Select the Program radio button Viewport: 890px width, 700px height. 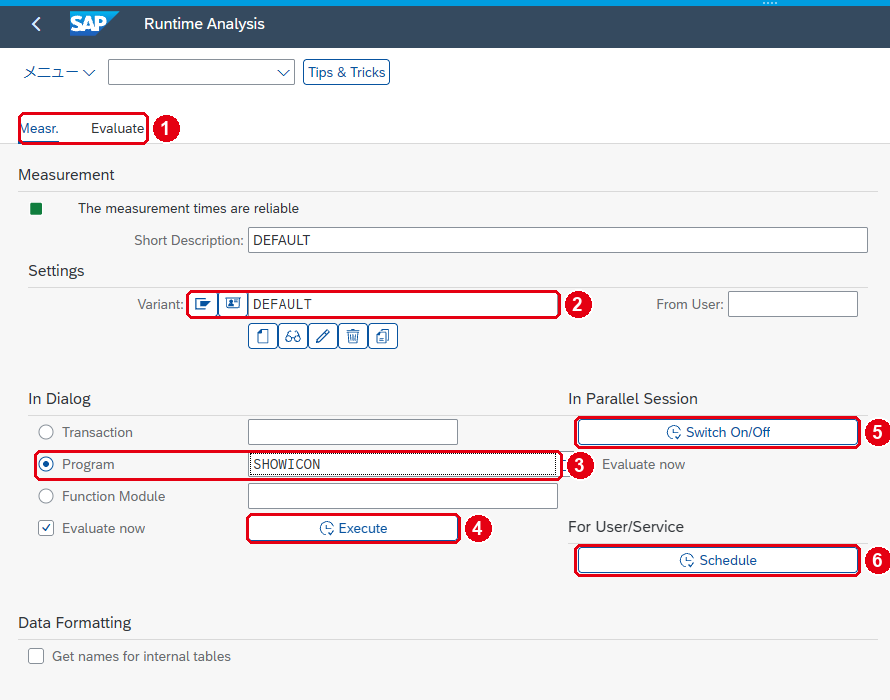pos(46,464)
